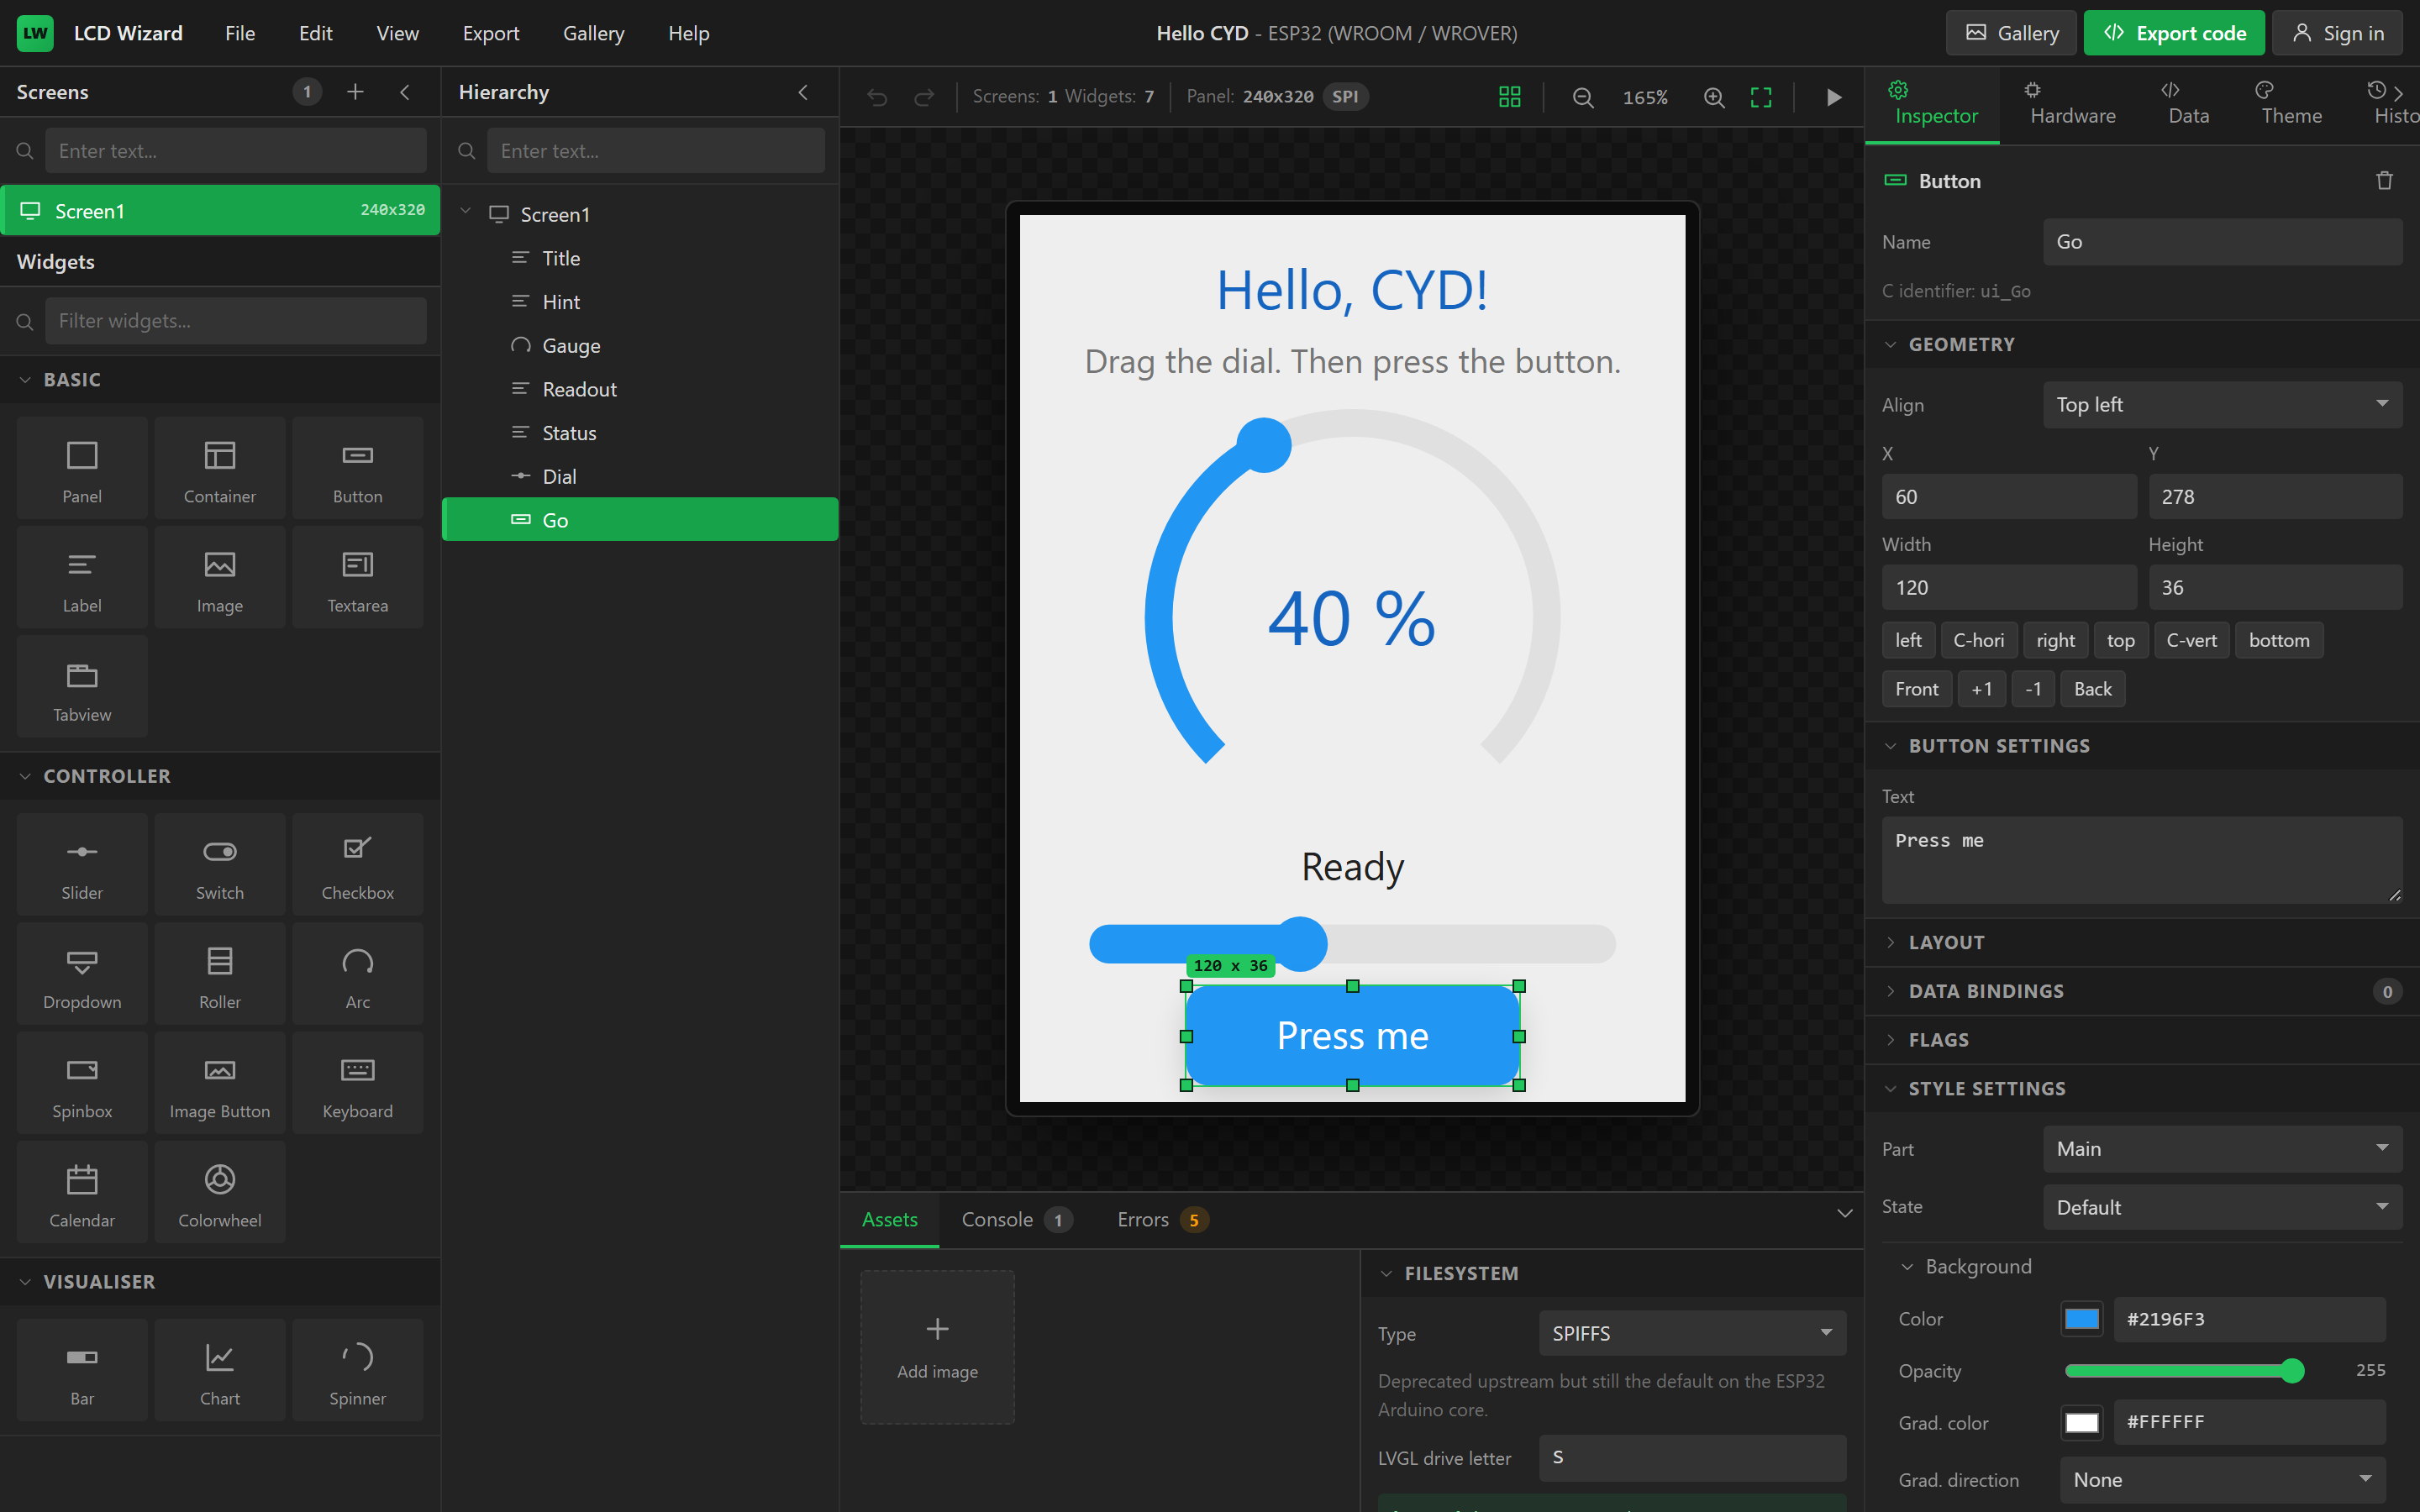Add a Tabview widget

[82, 686]
